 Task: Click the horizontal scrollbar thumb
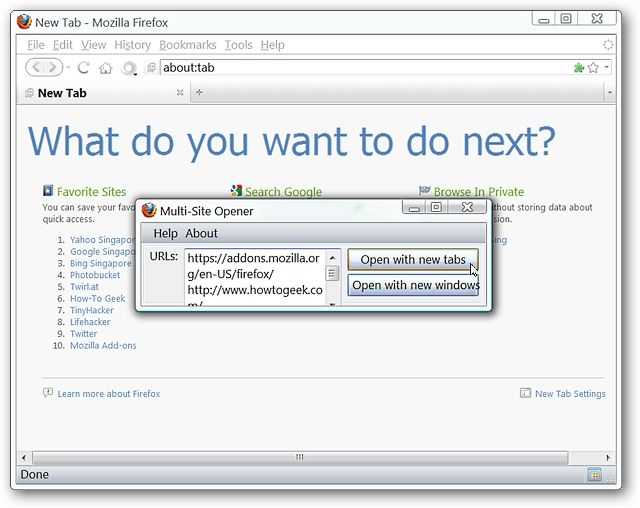click(x=300, y=457)
